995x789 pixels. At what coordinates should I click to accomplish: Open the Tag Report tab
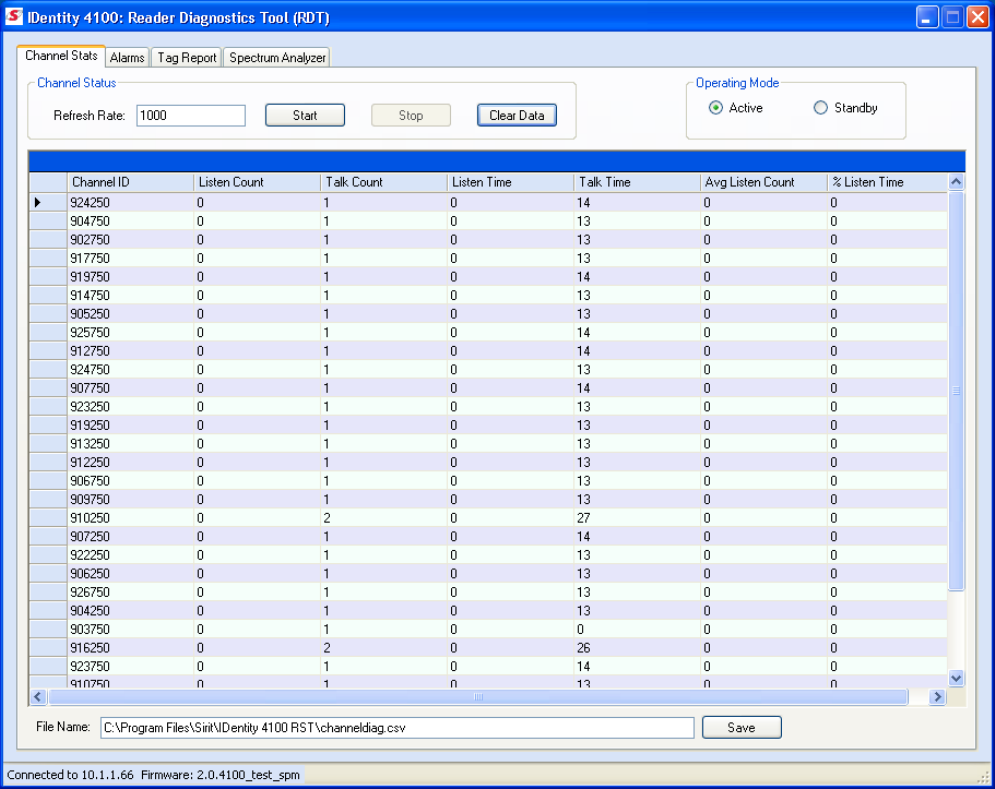[x=187, y=58]
